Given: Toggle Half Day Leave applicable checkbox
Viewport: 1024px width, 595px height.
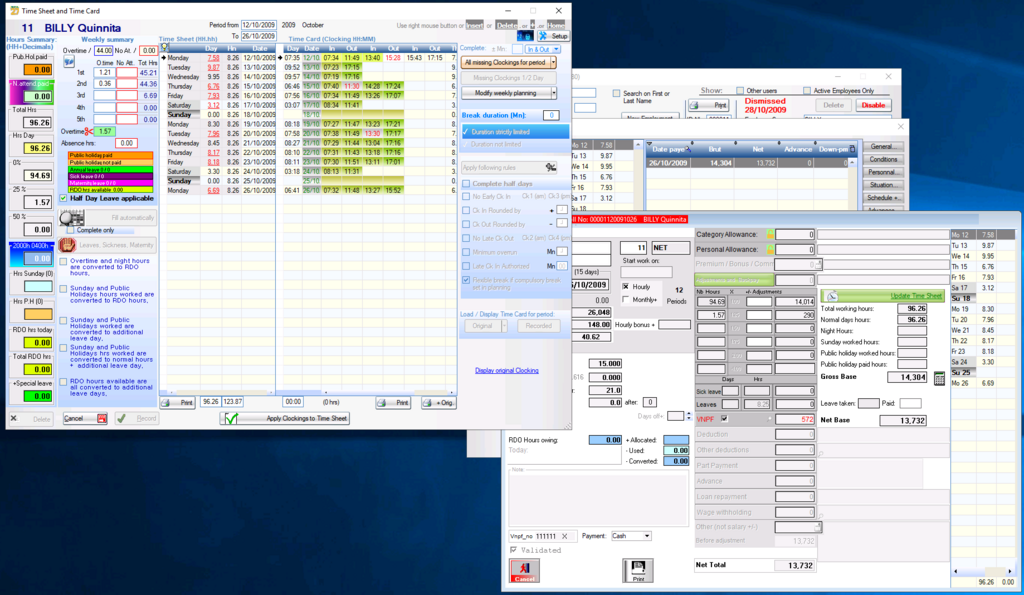Looking at the screenshot, I should (65, 198).
